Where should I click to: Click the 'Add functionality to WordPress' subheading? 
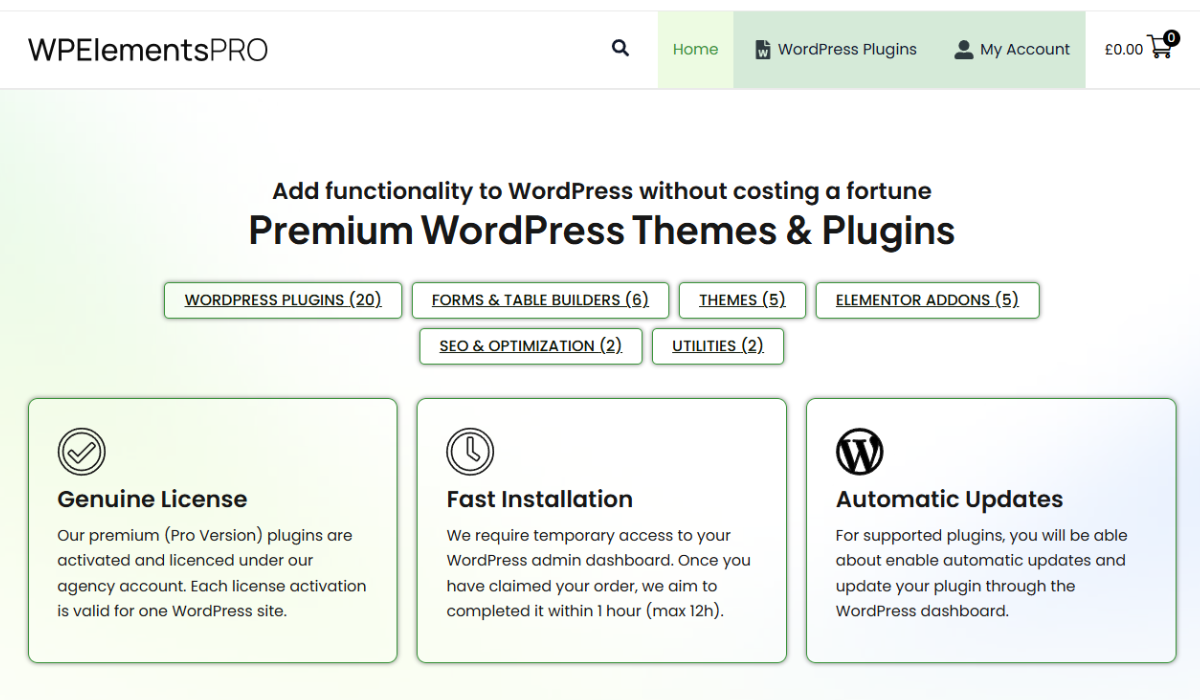pyautogui.click(x=602, y=191)
